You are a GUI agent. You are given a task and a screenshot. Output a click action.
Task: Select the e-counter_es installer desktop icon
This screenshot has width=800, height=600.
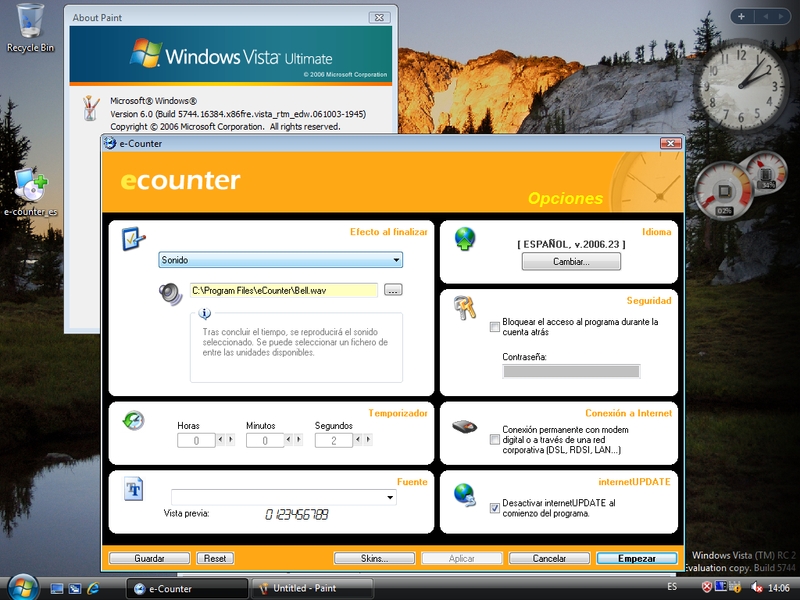coord(31,192)
